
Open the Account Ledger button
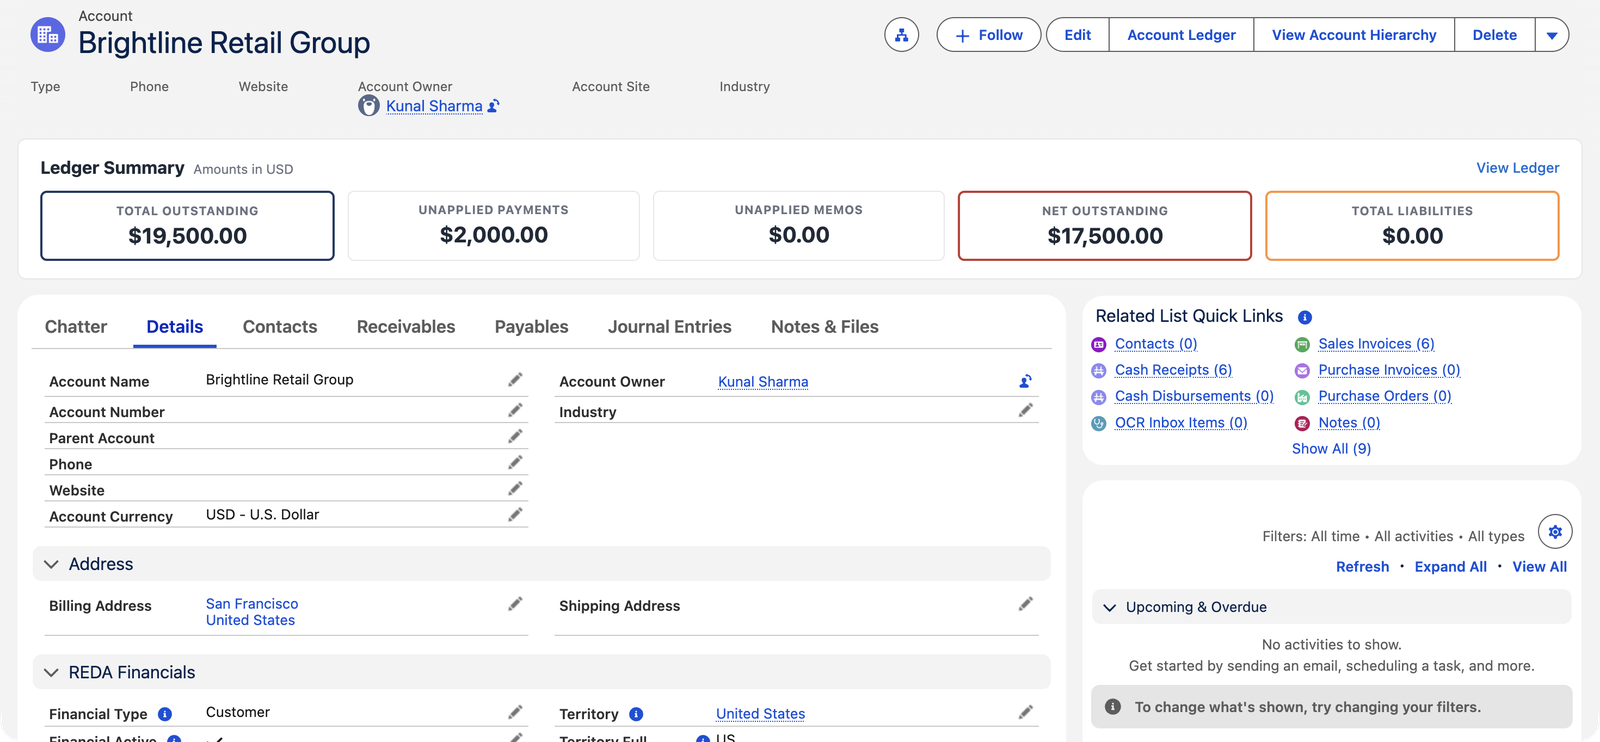pyautogui.click(x=1182, y=35)
